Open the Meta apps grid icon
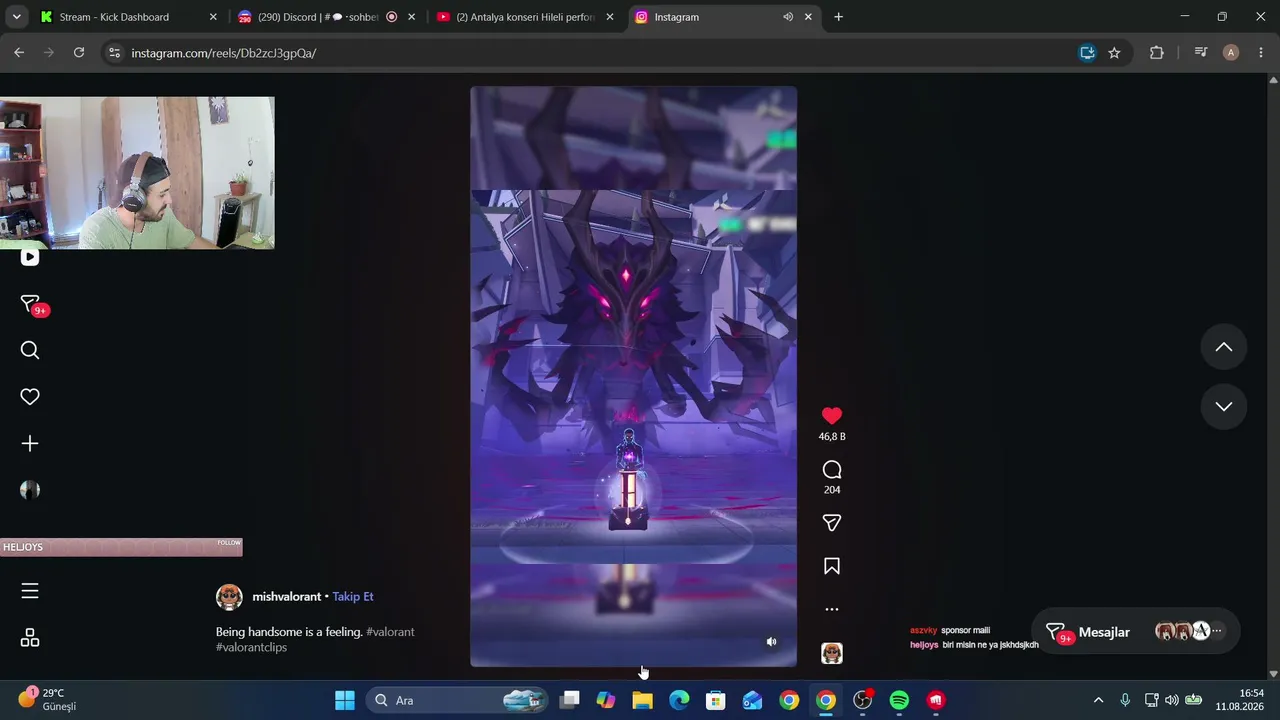This screenshot has width=1280, height=720. [x=30, y=638]
